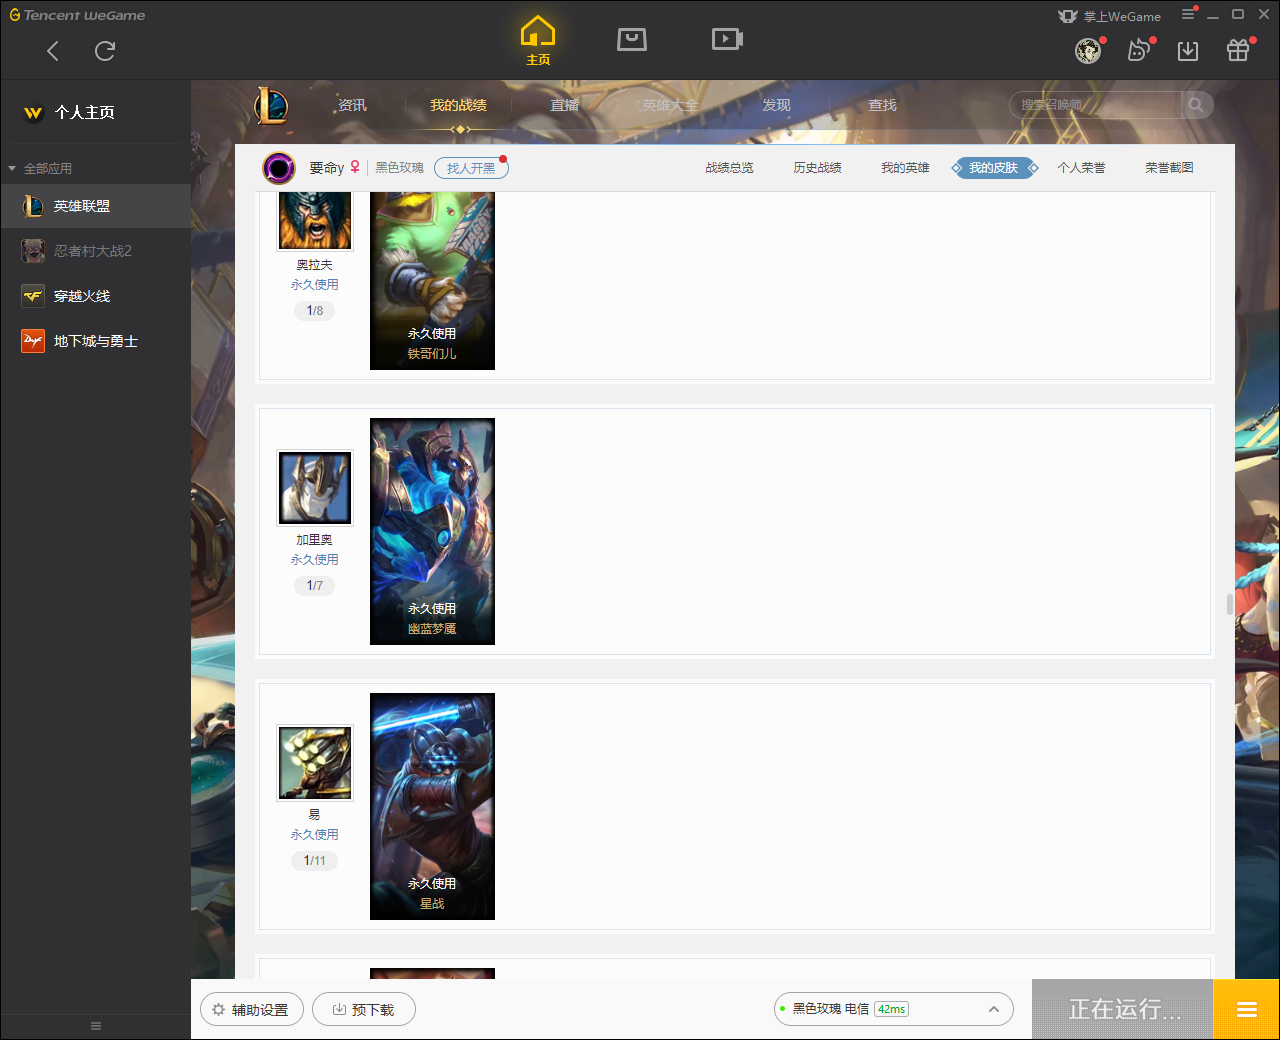1280x1040 pixels.
Task: Open the user avatar in top bar
Action: (1088, 51)
